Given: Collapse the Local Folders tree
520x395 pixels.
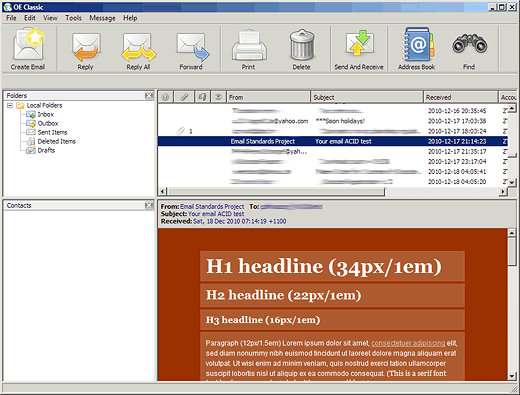Looking at the screenshot, I should [x=10, y=105].
